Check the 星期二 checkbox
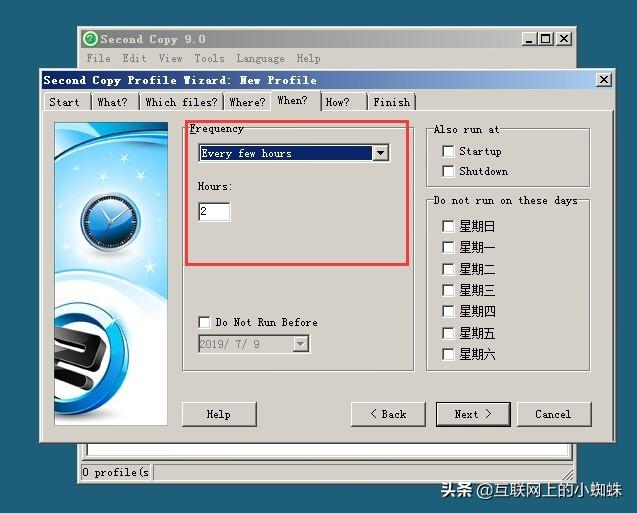Image resolution: width=637 pixels, height=513 pixels. pos(448,269)
